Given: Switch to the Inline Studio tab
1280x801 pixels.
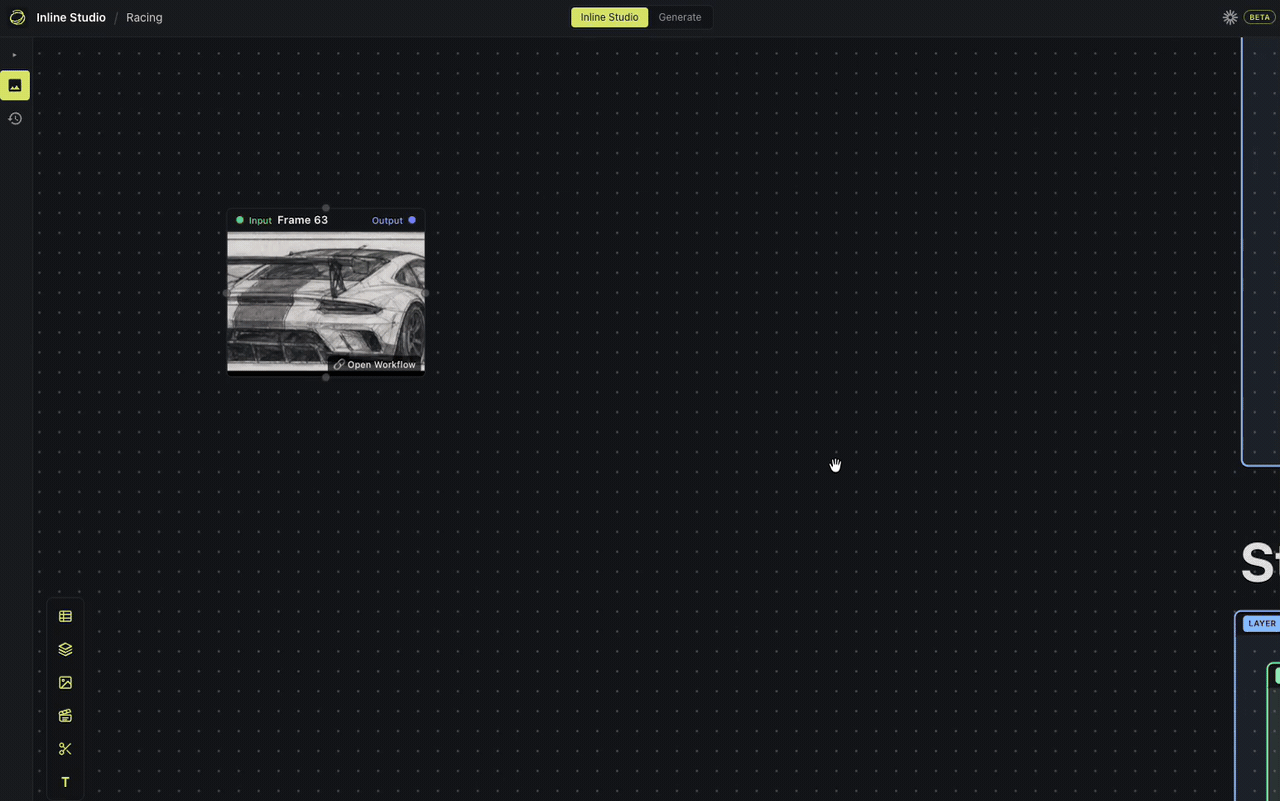Looking at the screenshot, I should (609, 17).
